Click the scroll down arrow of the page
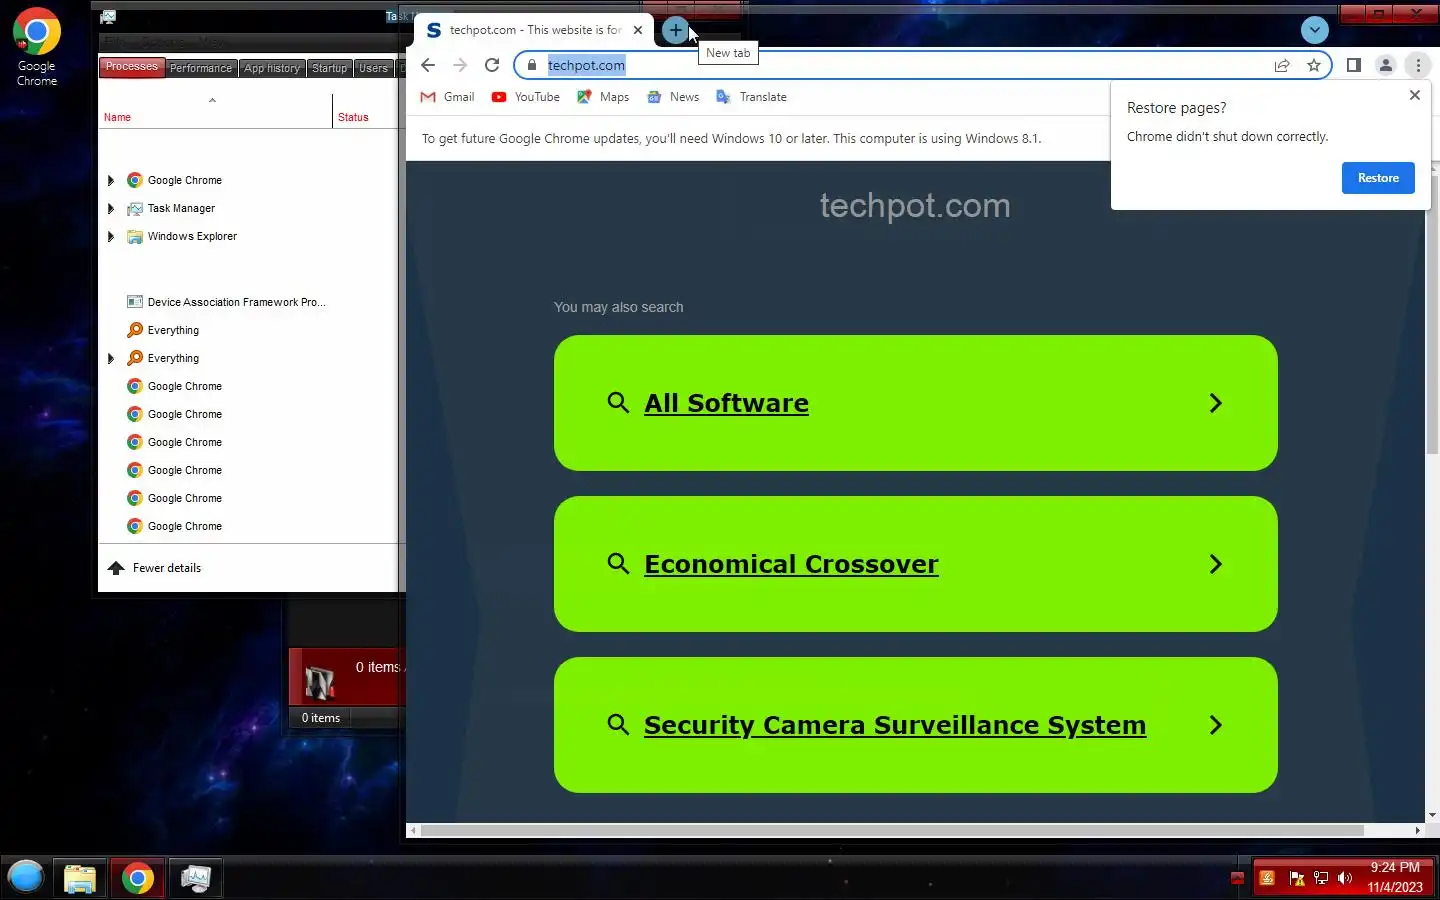 pyautogui.click(x=1432, y=815)
